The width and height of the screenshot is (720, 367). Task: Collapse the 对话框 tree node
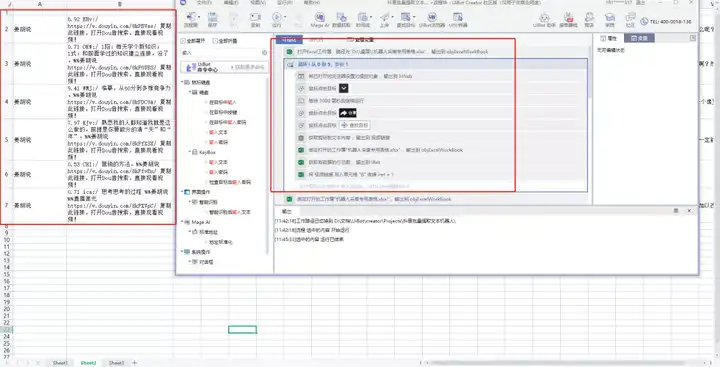click(190, 262)
